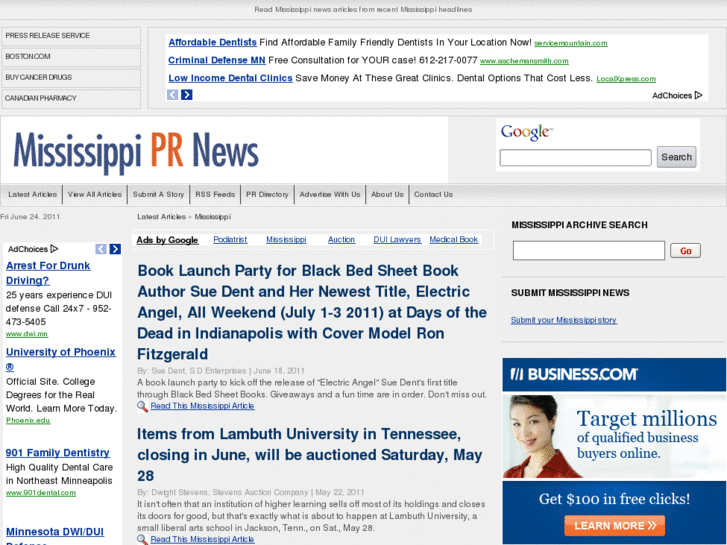This screenshot has width=727, height=545.
Task: Click servicemountain.com ad URL
Action: pos(571,44)
